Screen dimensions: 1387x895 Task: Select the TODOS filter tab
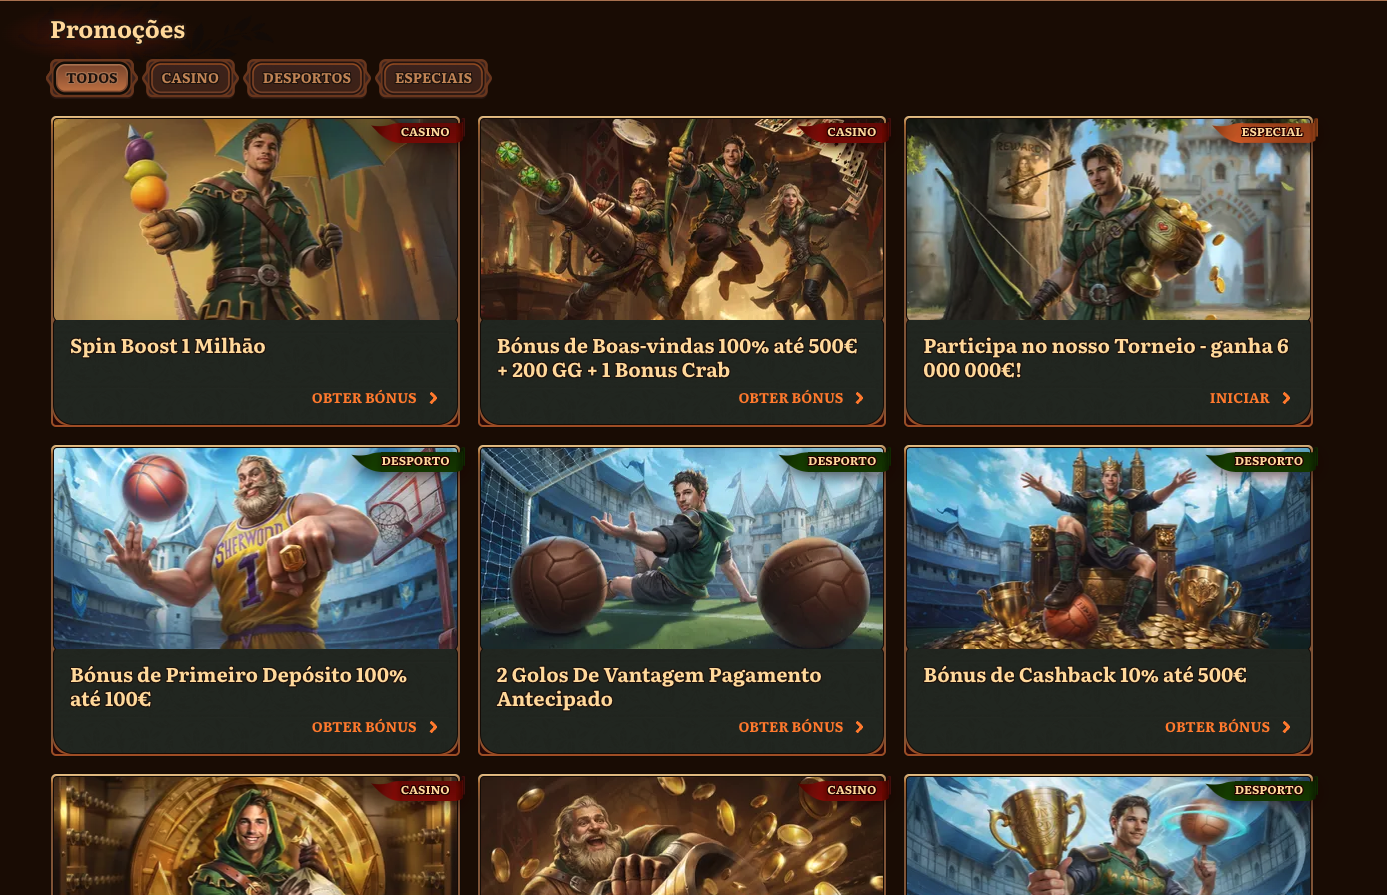92,78
